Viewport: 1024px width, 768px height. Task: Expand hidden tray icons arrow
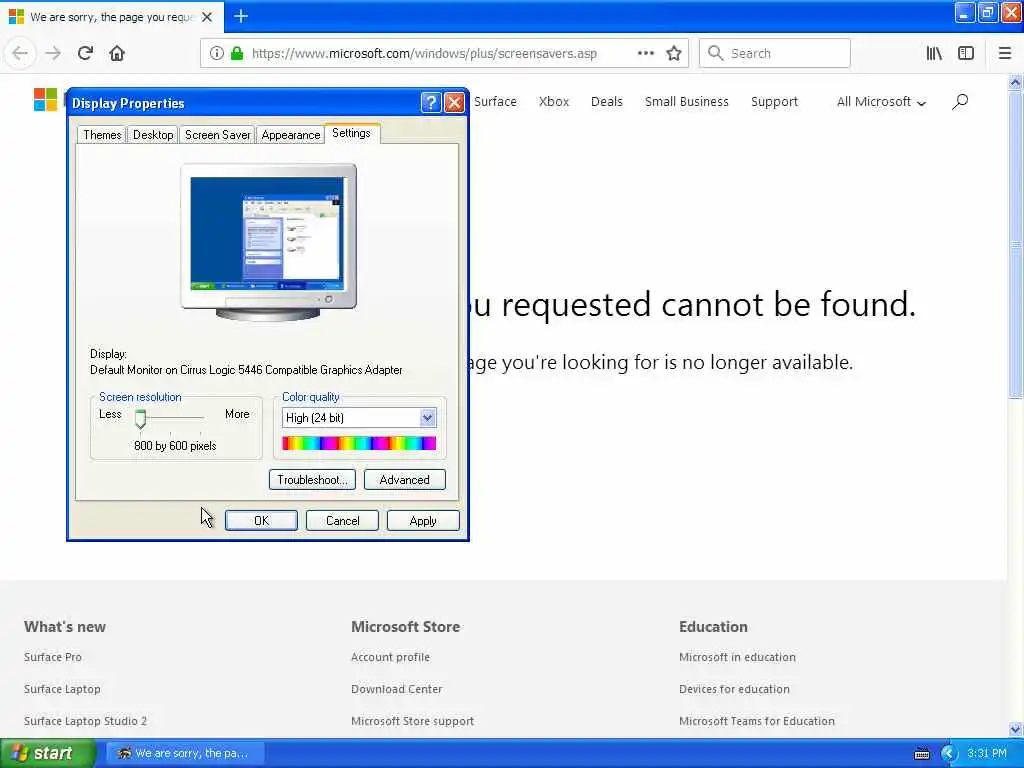pyautogui.click(x=949, y=754)
